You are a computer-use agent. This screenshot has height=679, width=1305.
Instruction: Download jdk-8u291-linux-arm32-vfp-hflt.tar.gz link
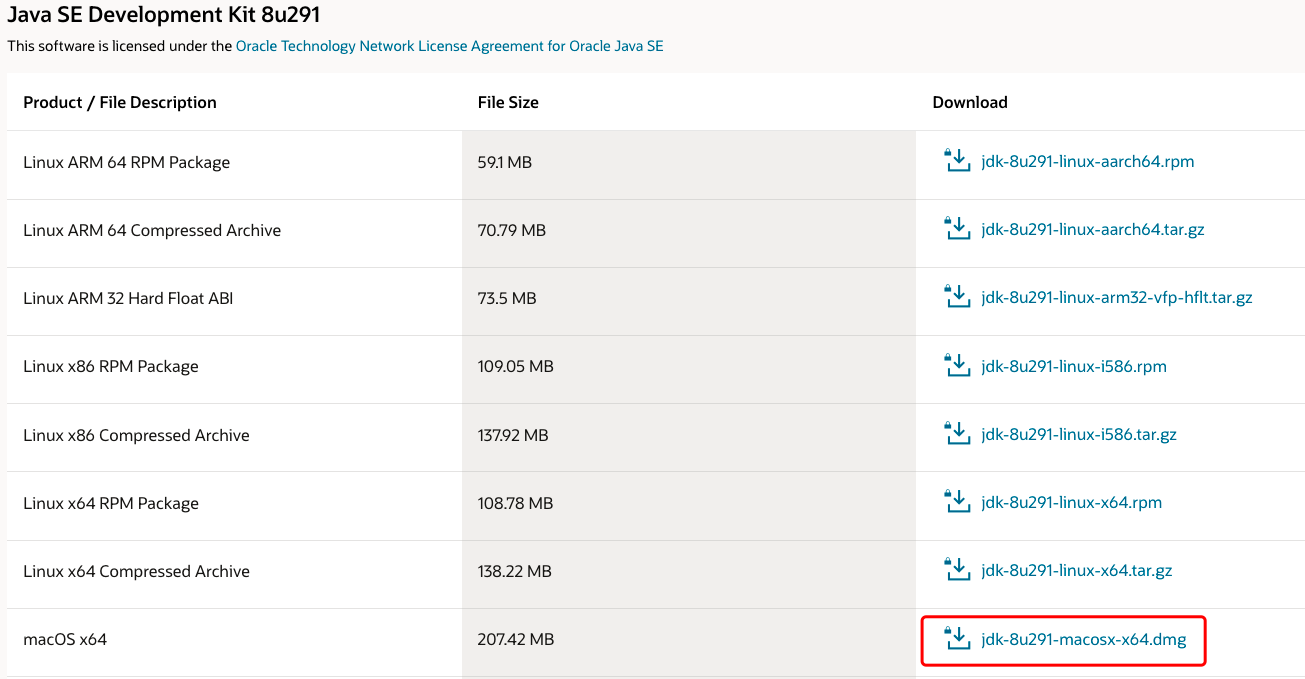1117,297
